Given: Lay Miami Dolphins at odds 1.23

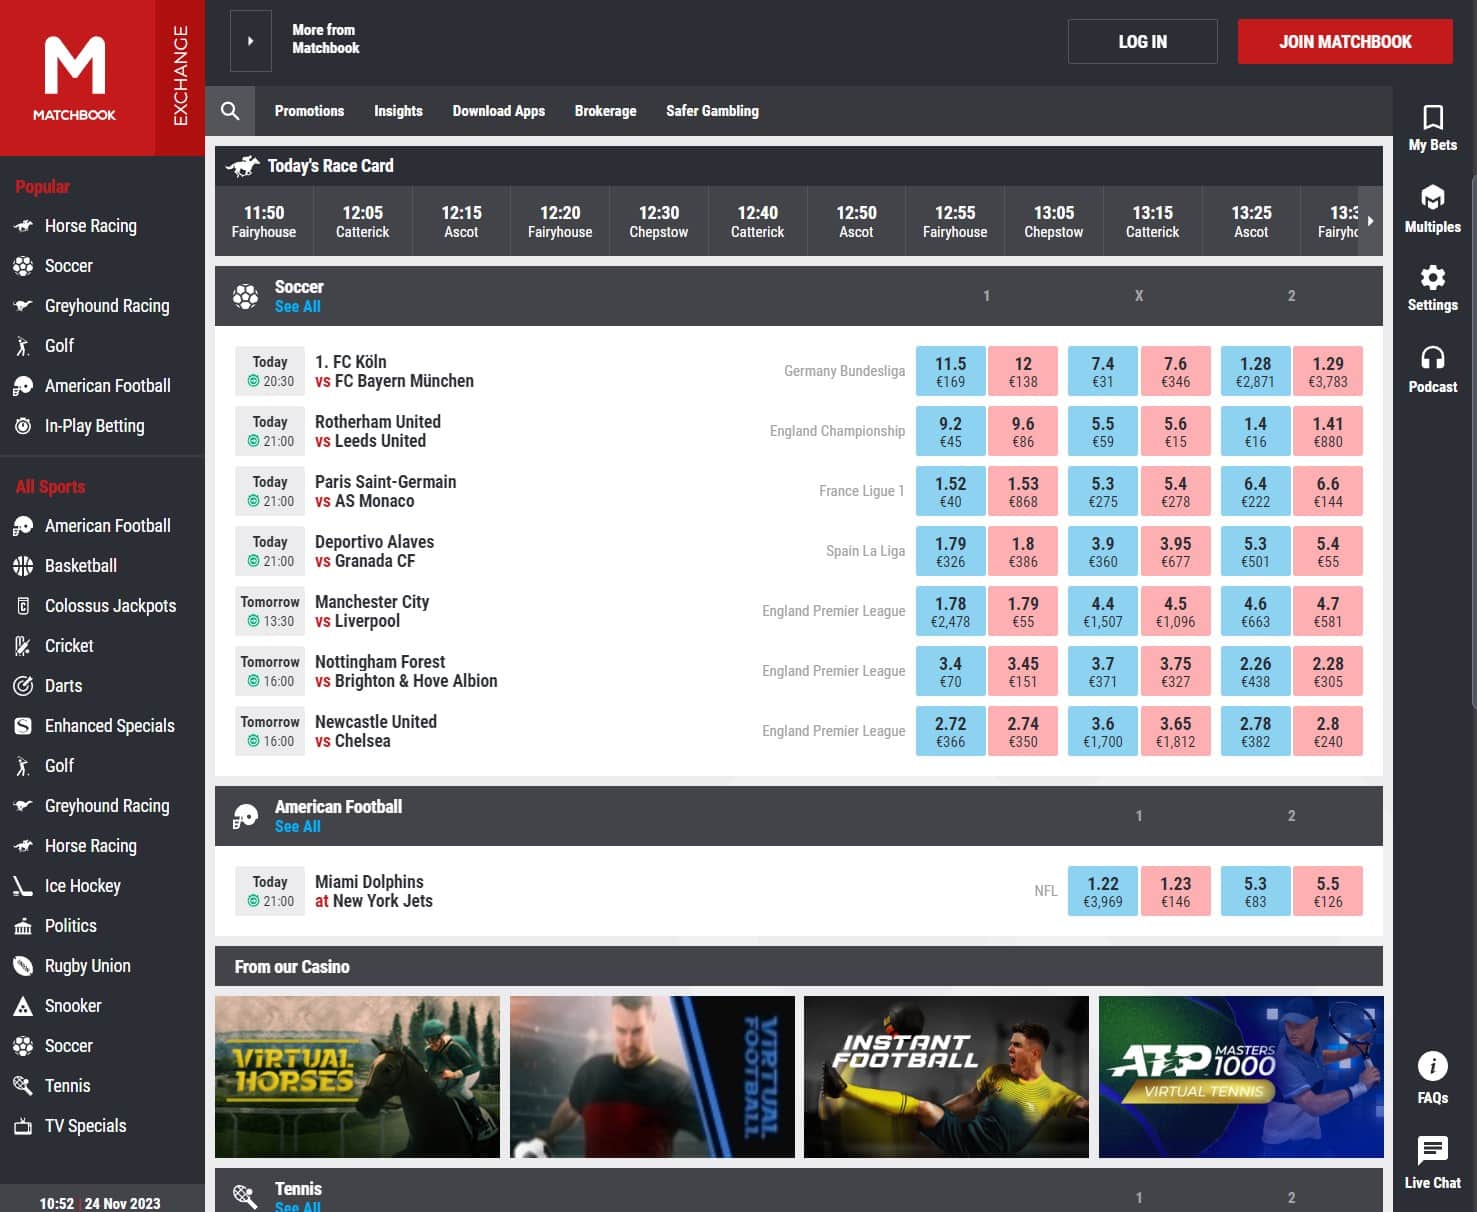Looking at the screenshot, I should coord(1175,891).
